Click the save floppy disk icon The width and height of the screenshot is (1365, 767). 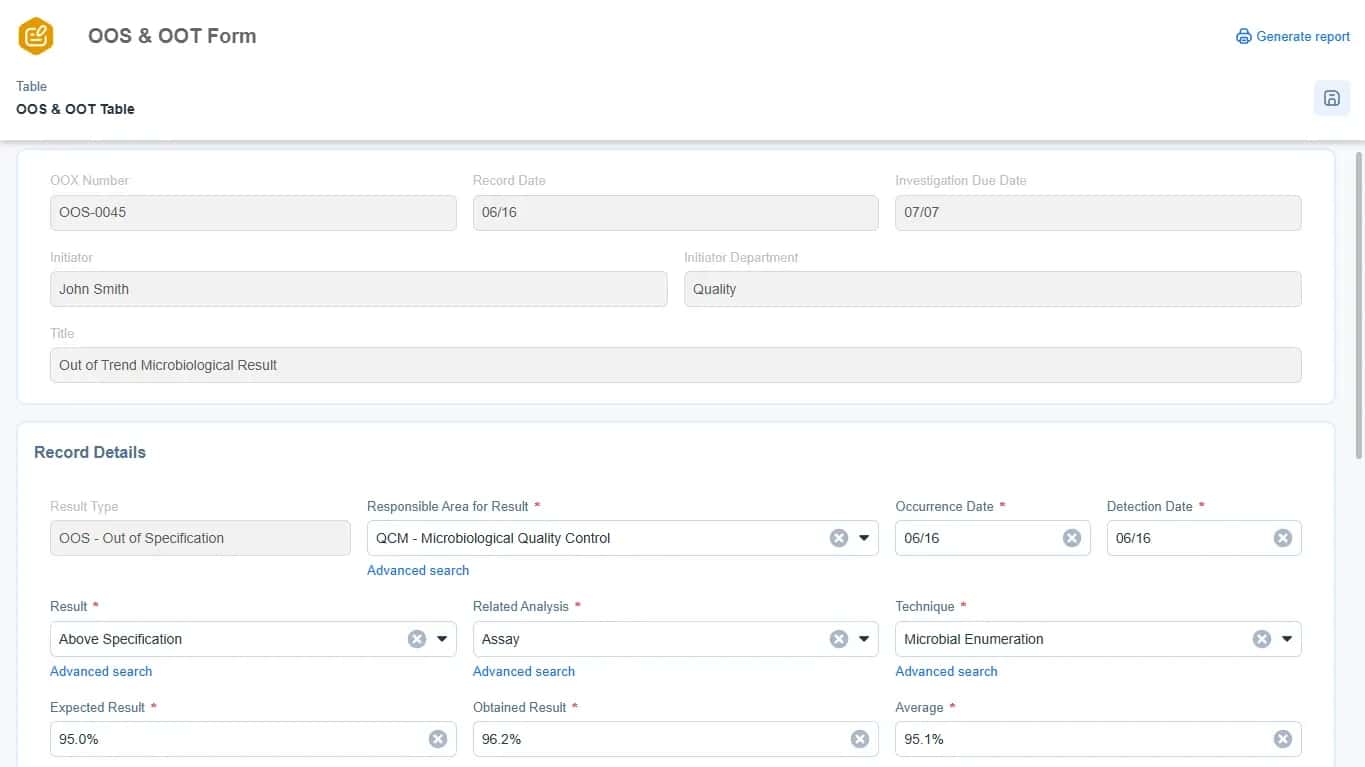tap(1331, 98)
